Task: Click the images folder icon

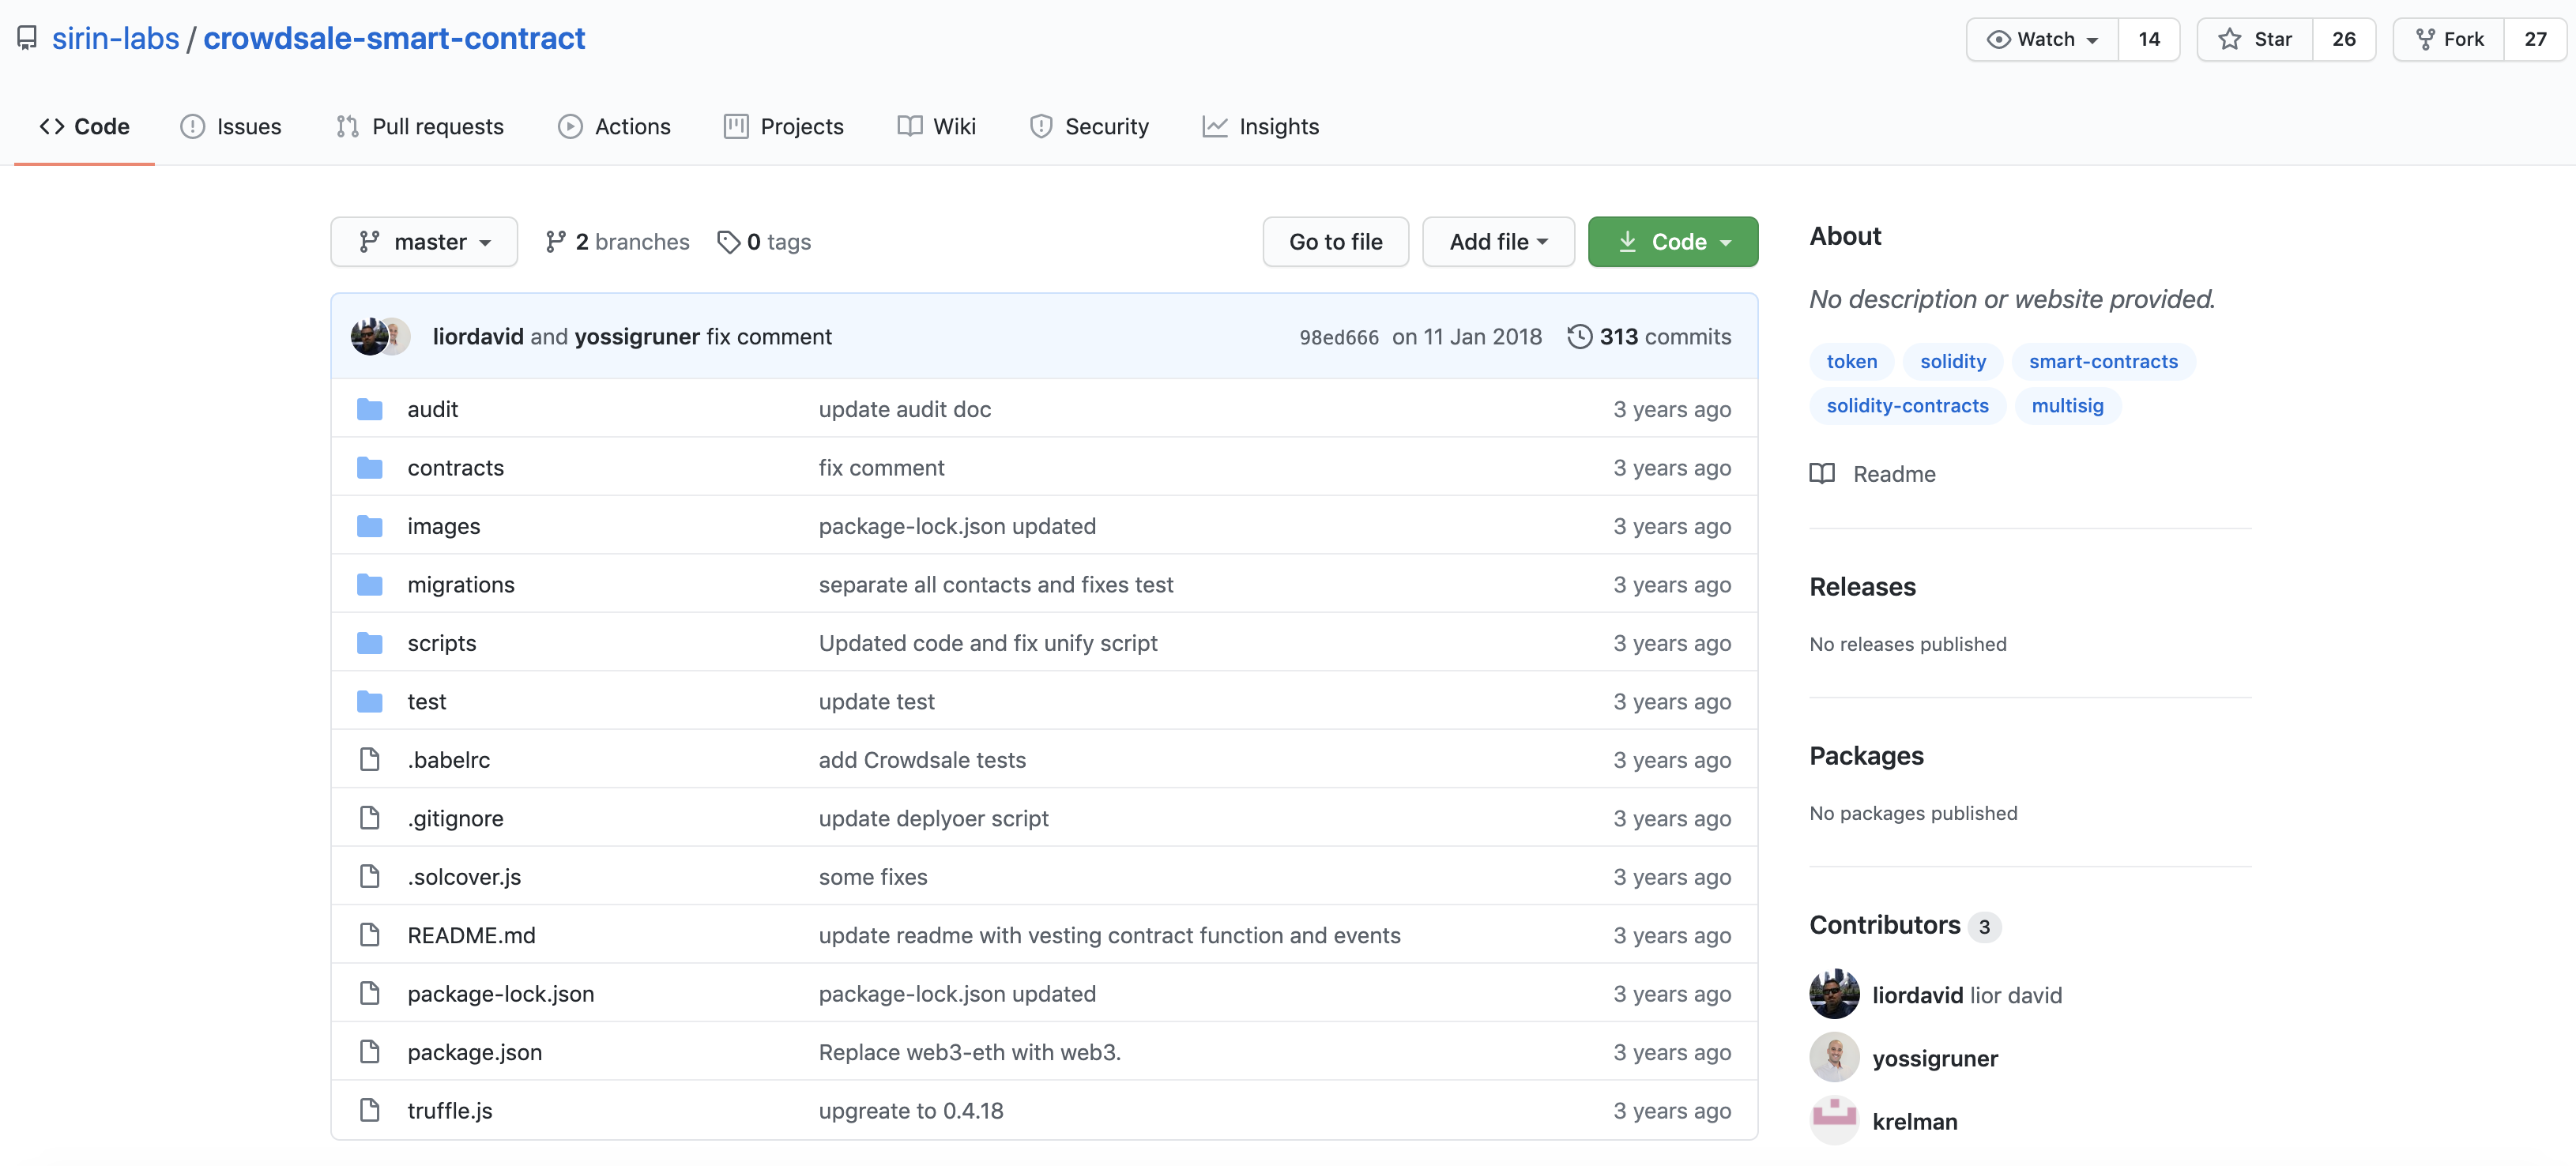Action: 370,526
